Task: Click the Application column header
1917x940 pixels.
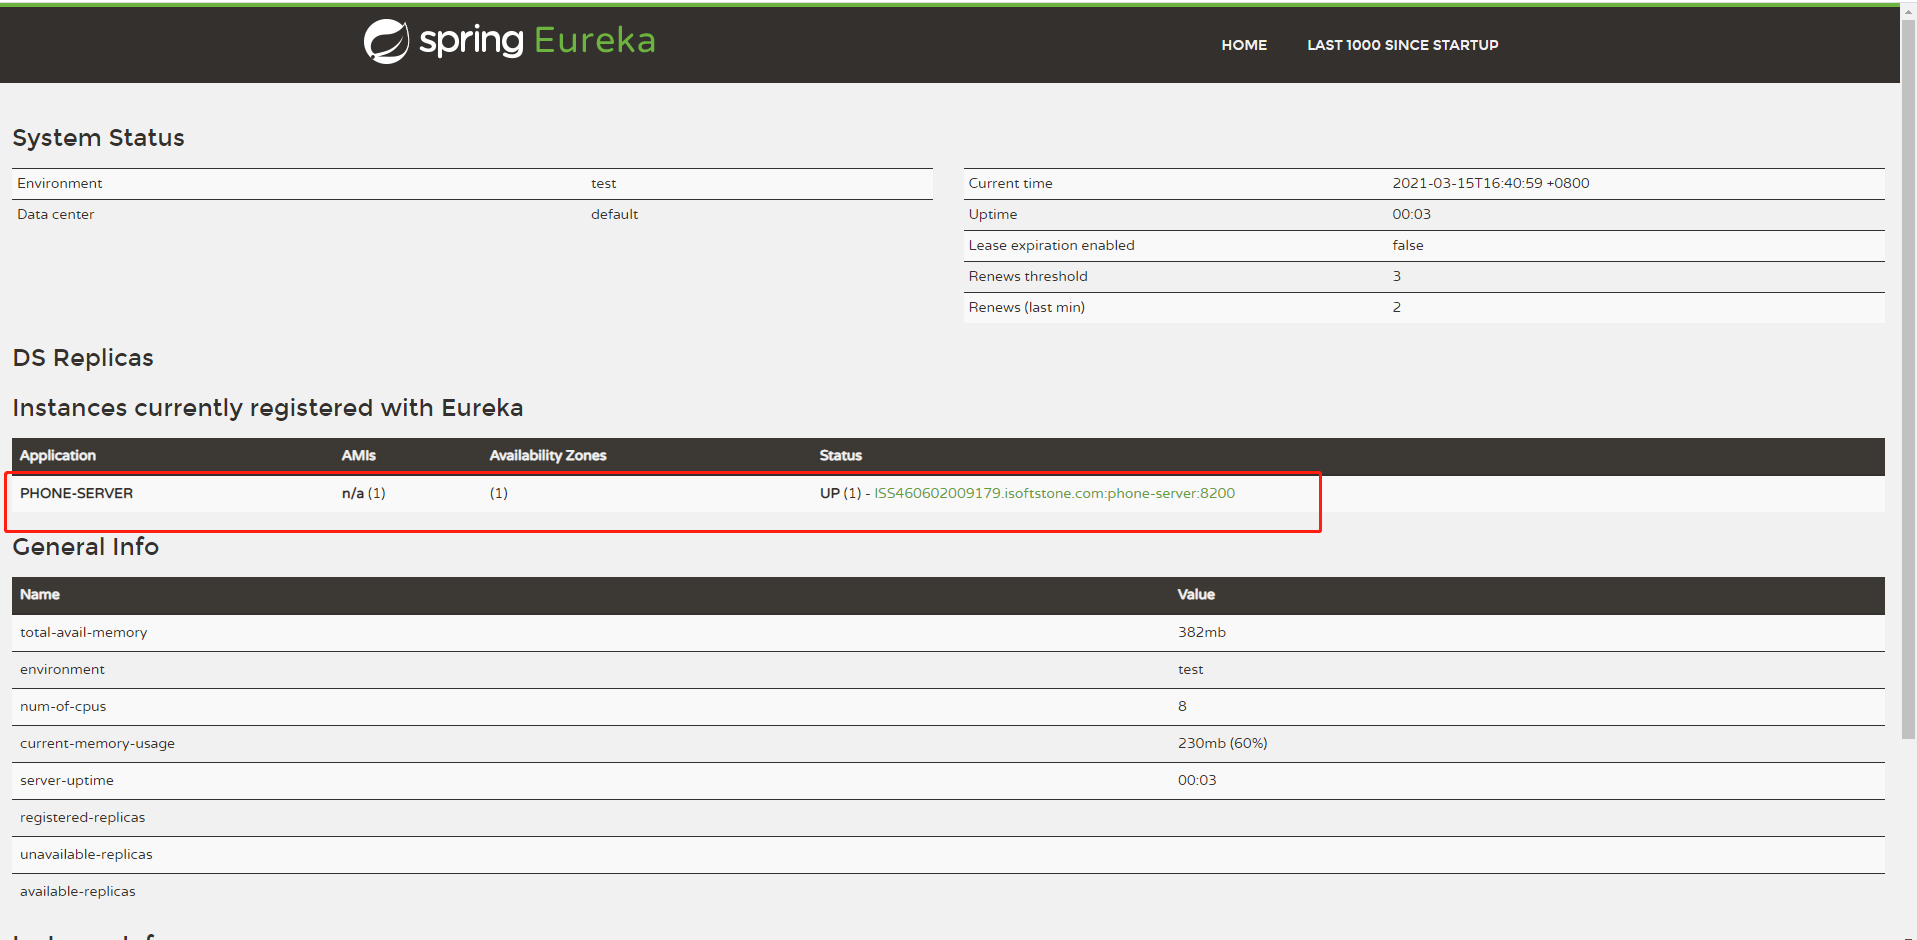Action: [58, 455]
